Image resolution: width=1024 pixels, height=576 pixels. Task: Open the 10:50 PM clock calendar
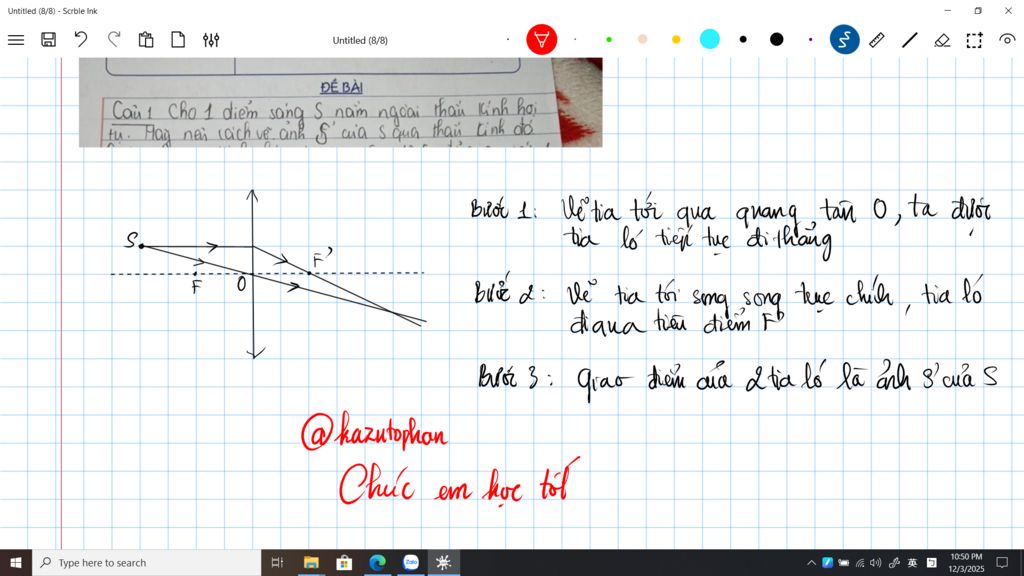(966, 562)
